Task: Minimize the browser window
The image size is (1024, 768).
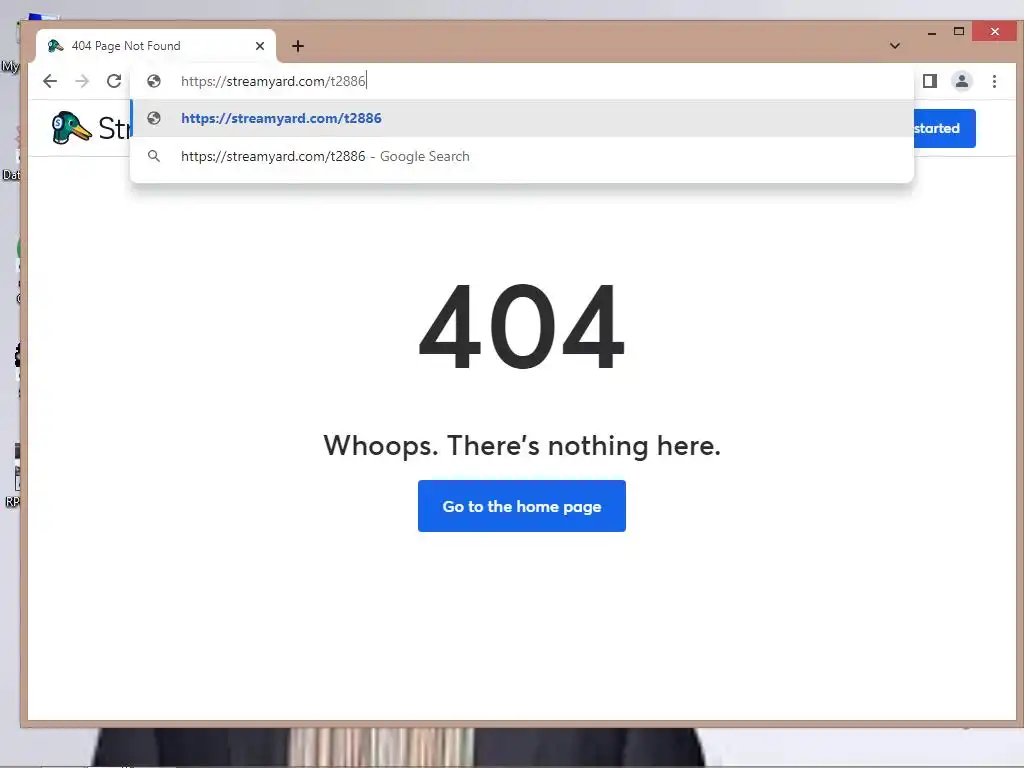Action: [932, 31]
